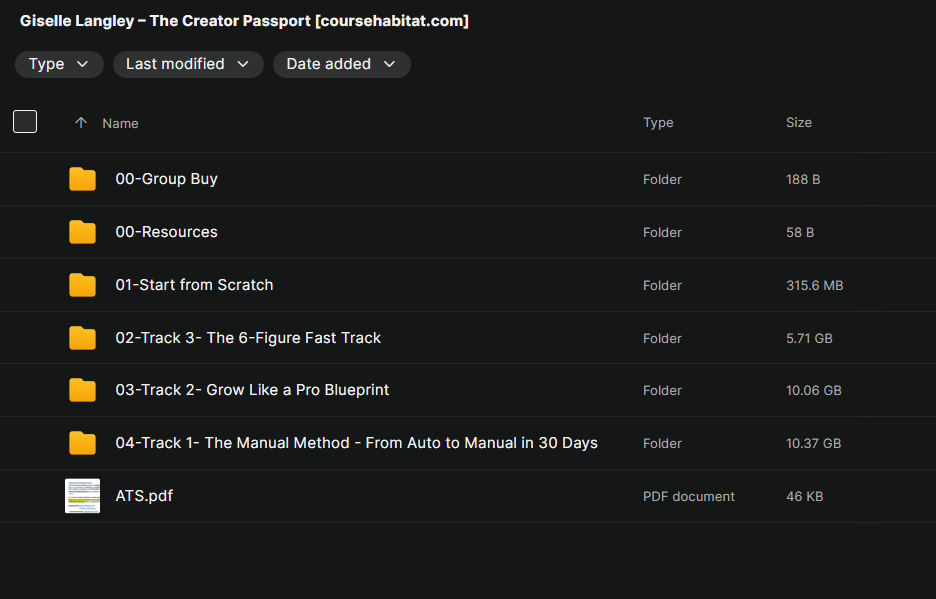The width and height of the screenshot is (936, 599).
Task: Click the Creator Passport folder title
Action: point(244,21)
